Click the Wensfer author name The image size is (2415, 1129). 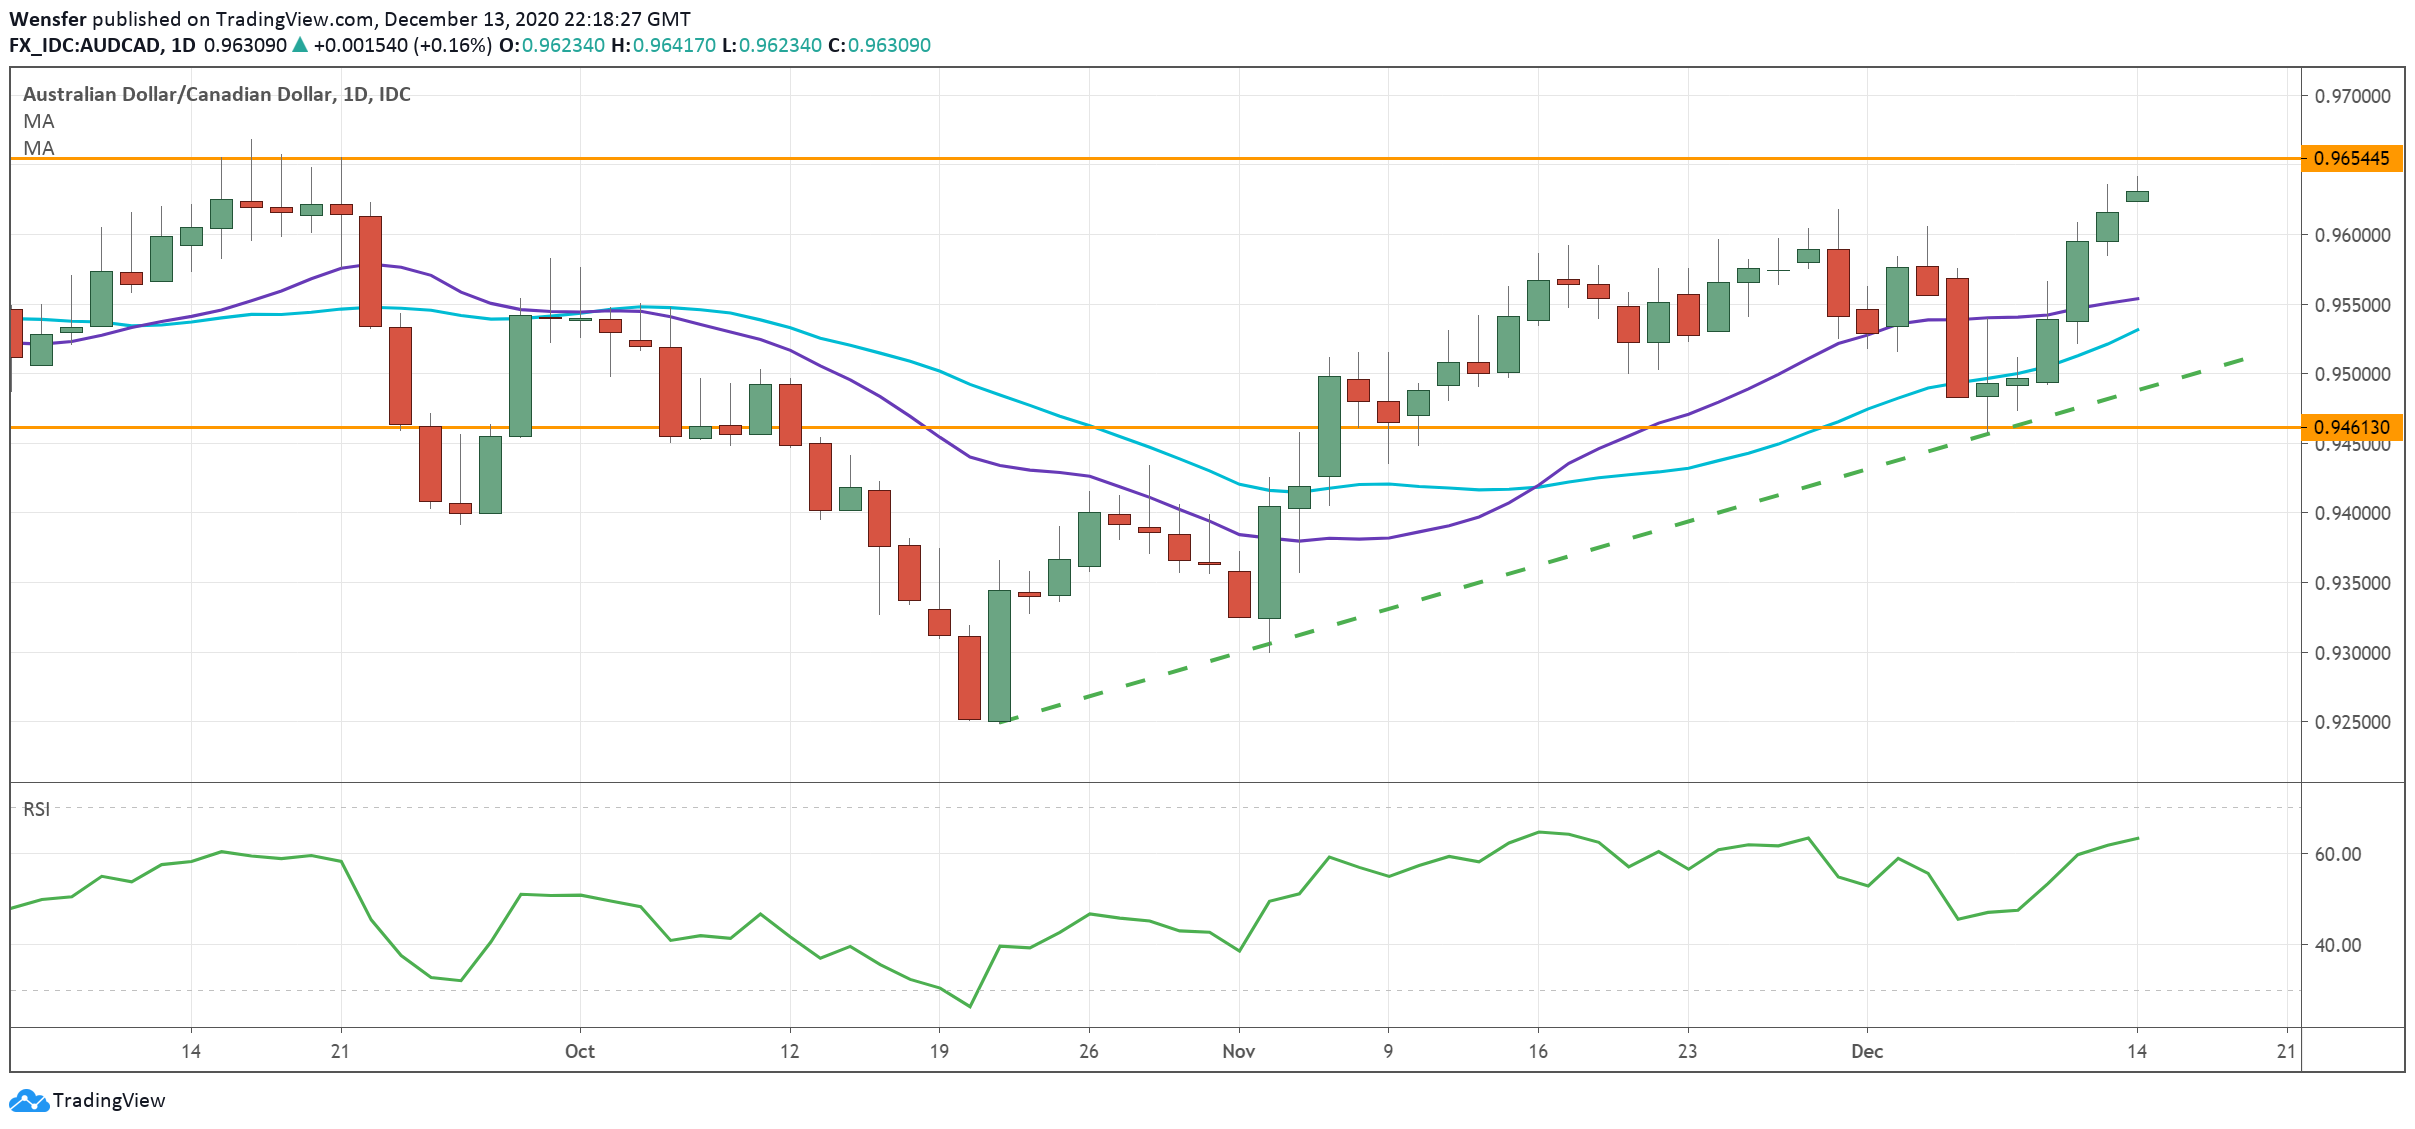(48, 19)
